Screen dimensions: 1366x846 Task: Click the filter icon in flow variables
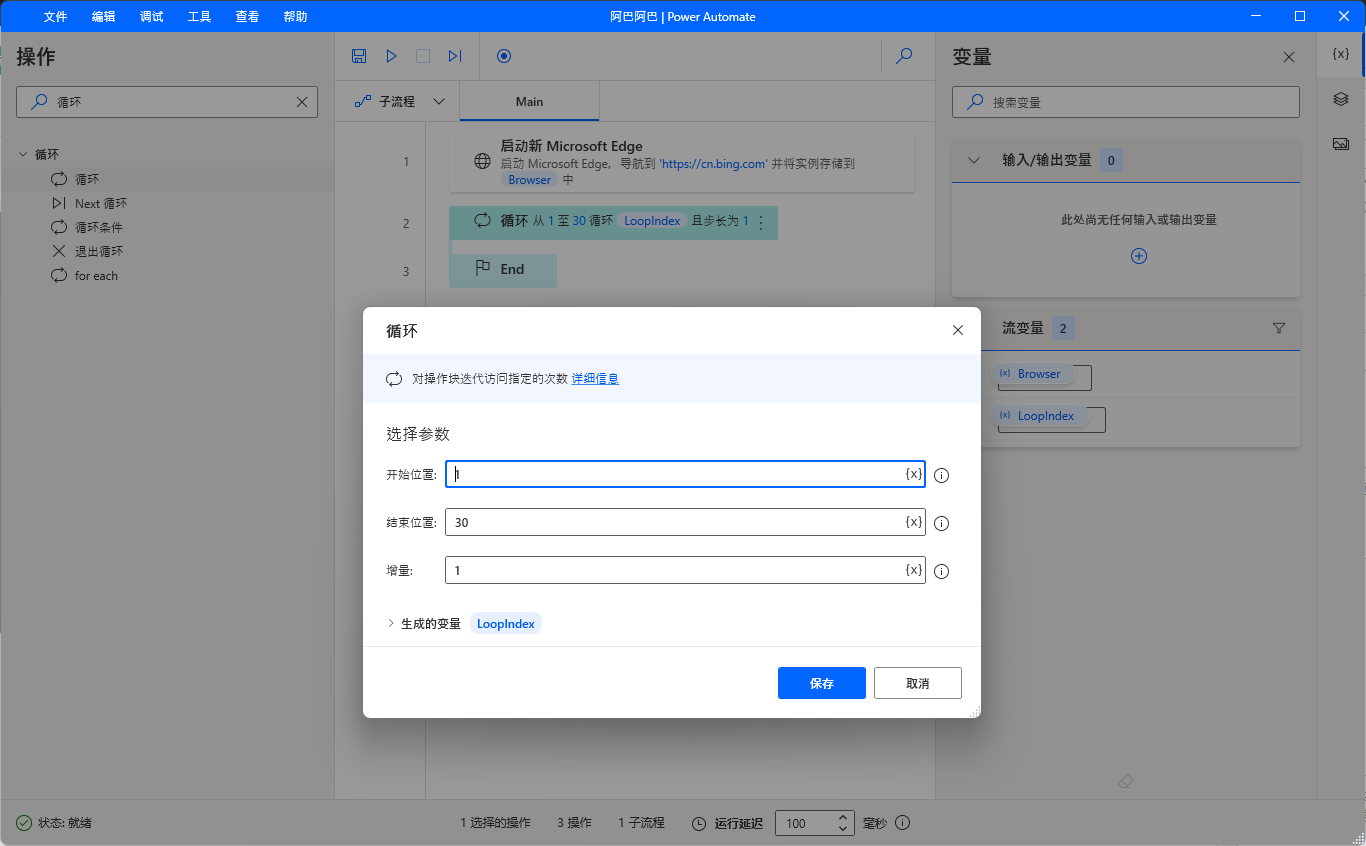click(1279, 328)
